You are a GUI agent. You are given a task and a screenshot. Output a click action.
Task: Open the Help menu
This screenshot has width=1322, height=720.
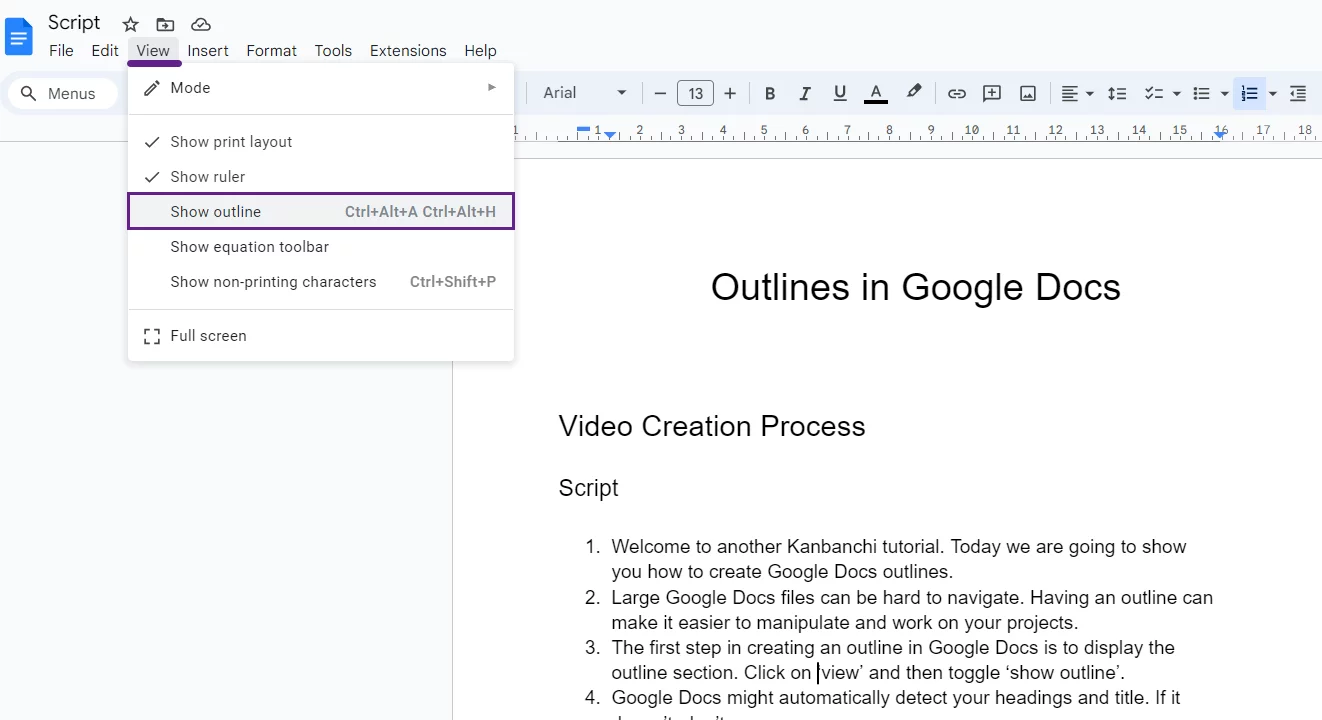[480, 50]
